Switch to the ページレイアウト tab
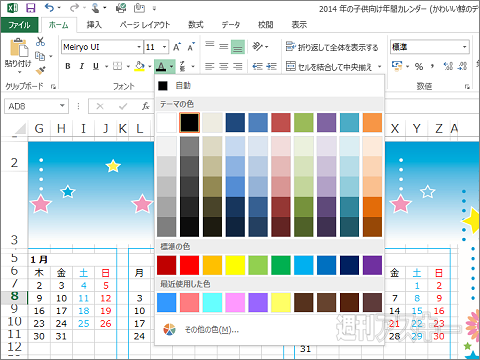The width and height of the screenshot is (480, 360). pyautogui.click(x=145, y=25)
